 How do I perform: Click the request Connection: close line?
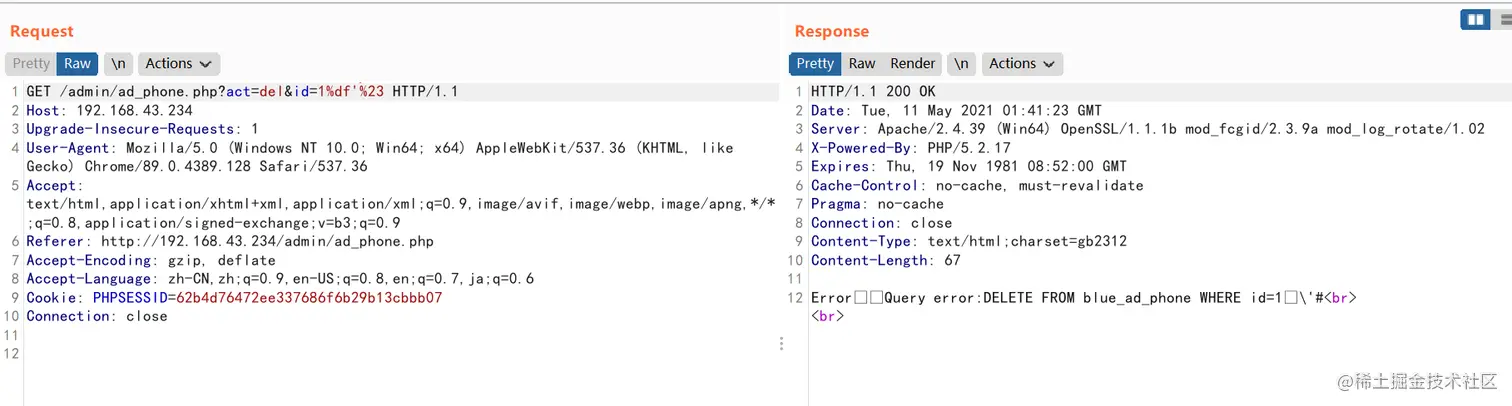(97, 316)
